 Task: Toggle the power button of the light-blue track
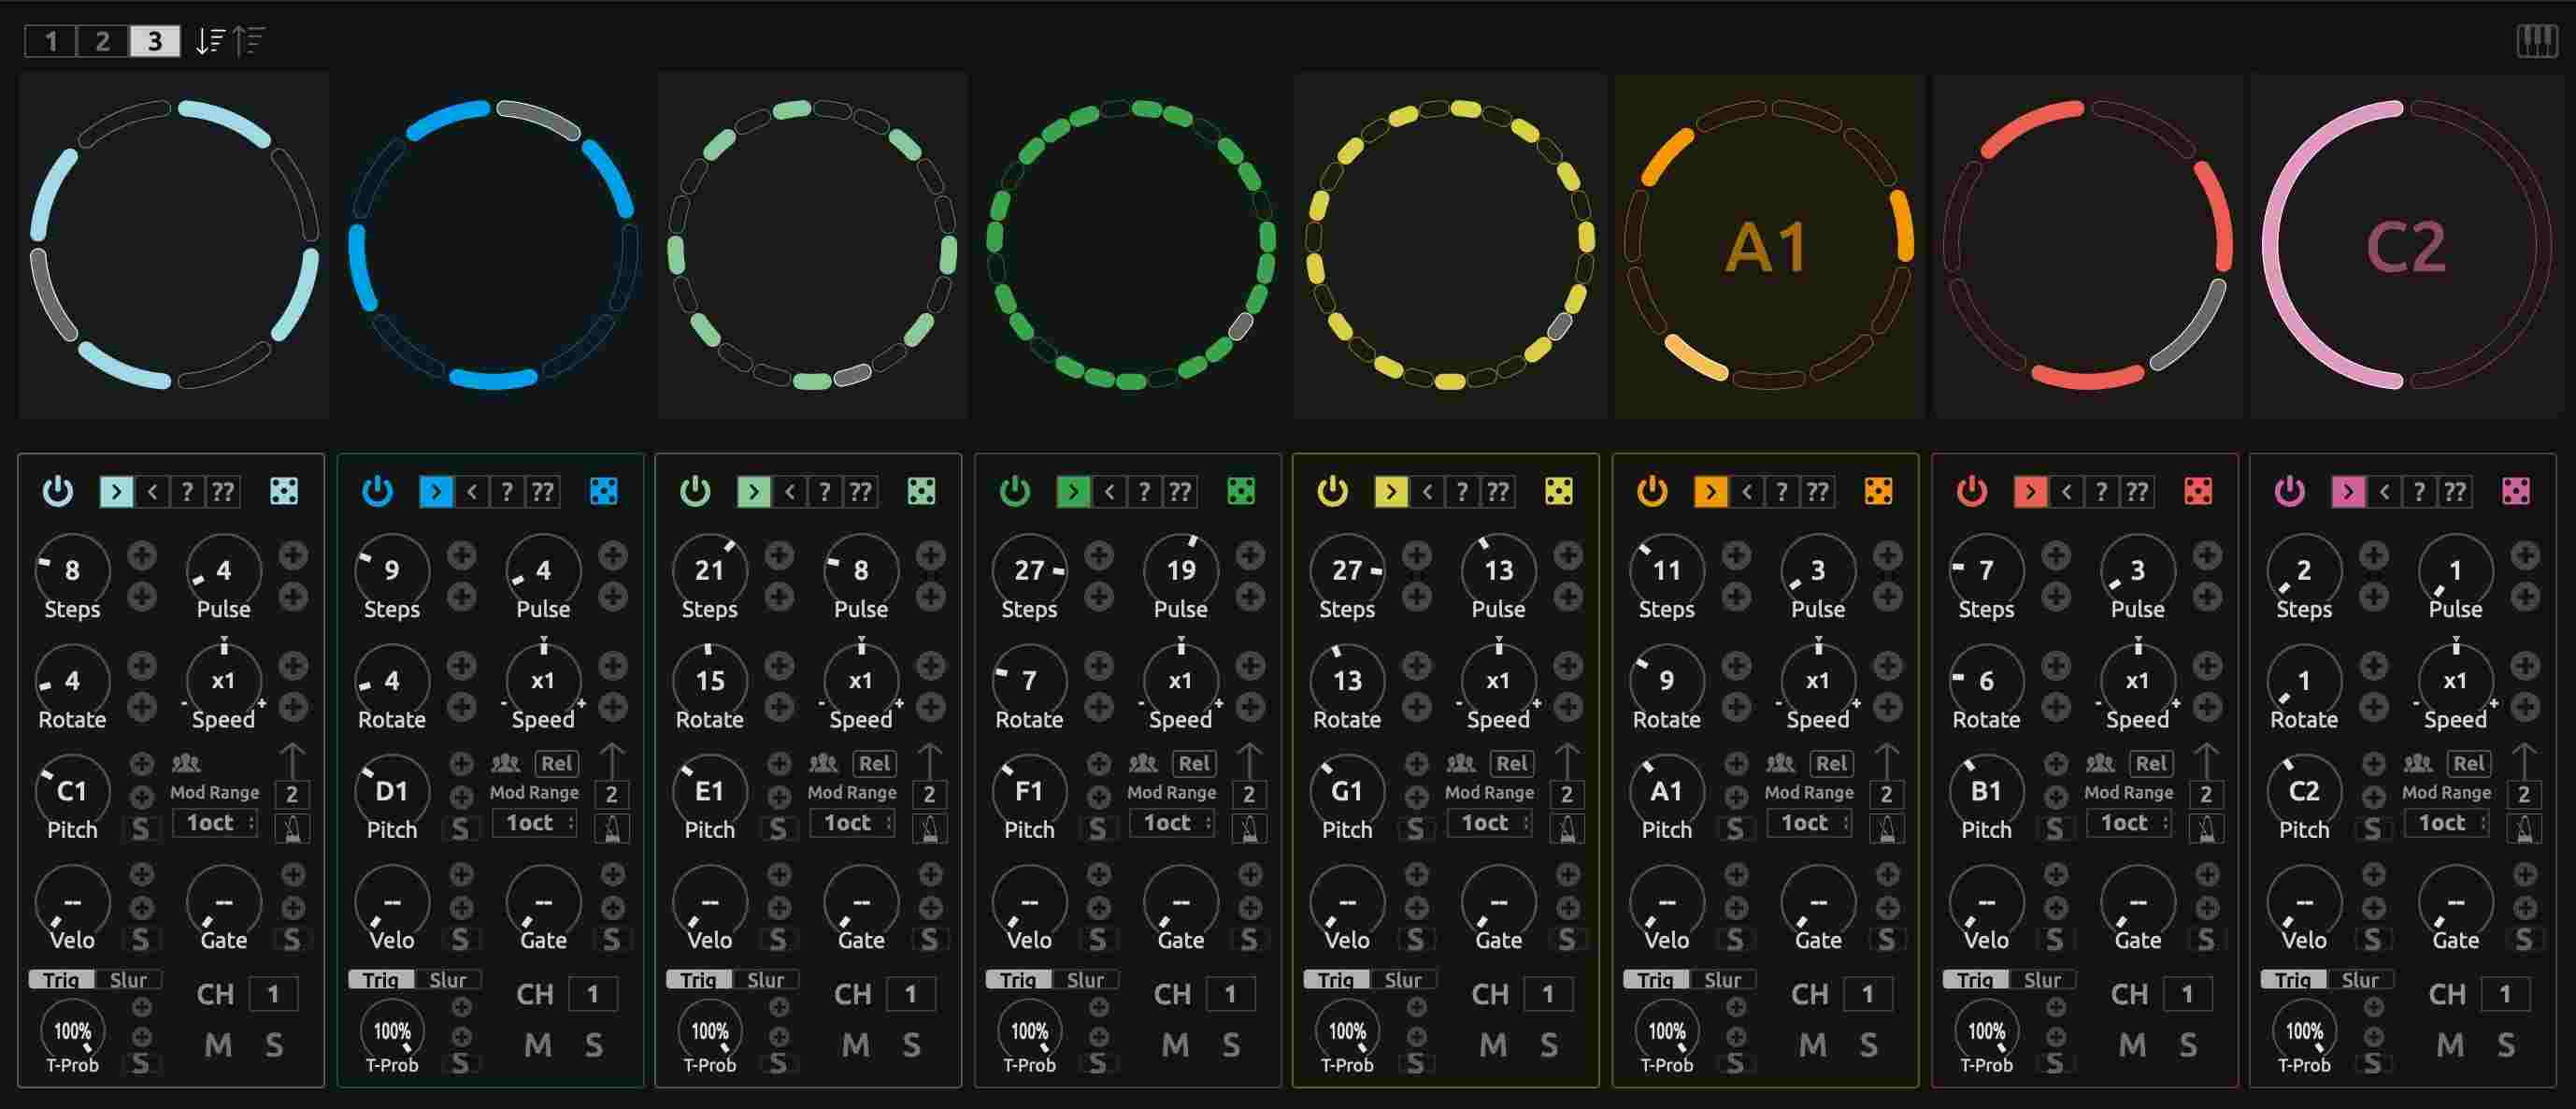click(x=57, y=491)
